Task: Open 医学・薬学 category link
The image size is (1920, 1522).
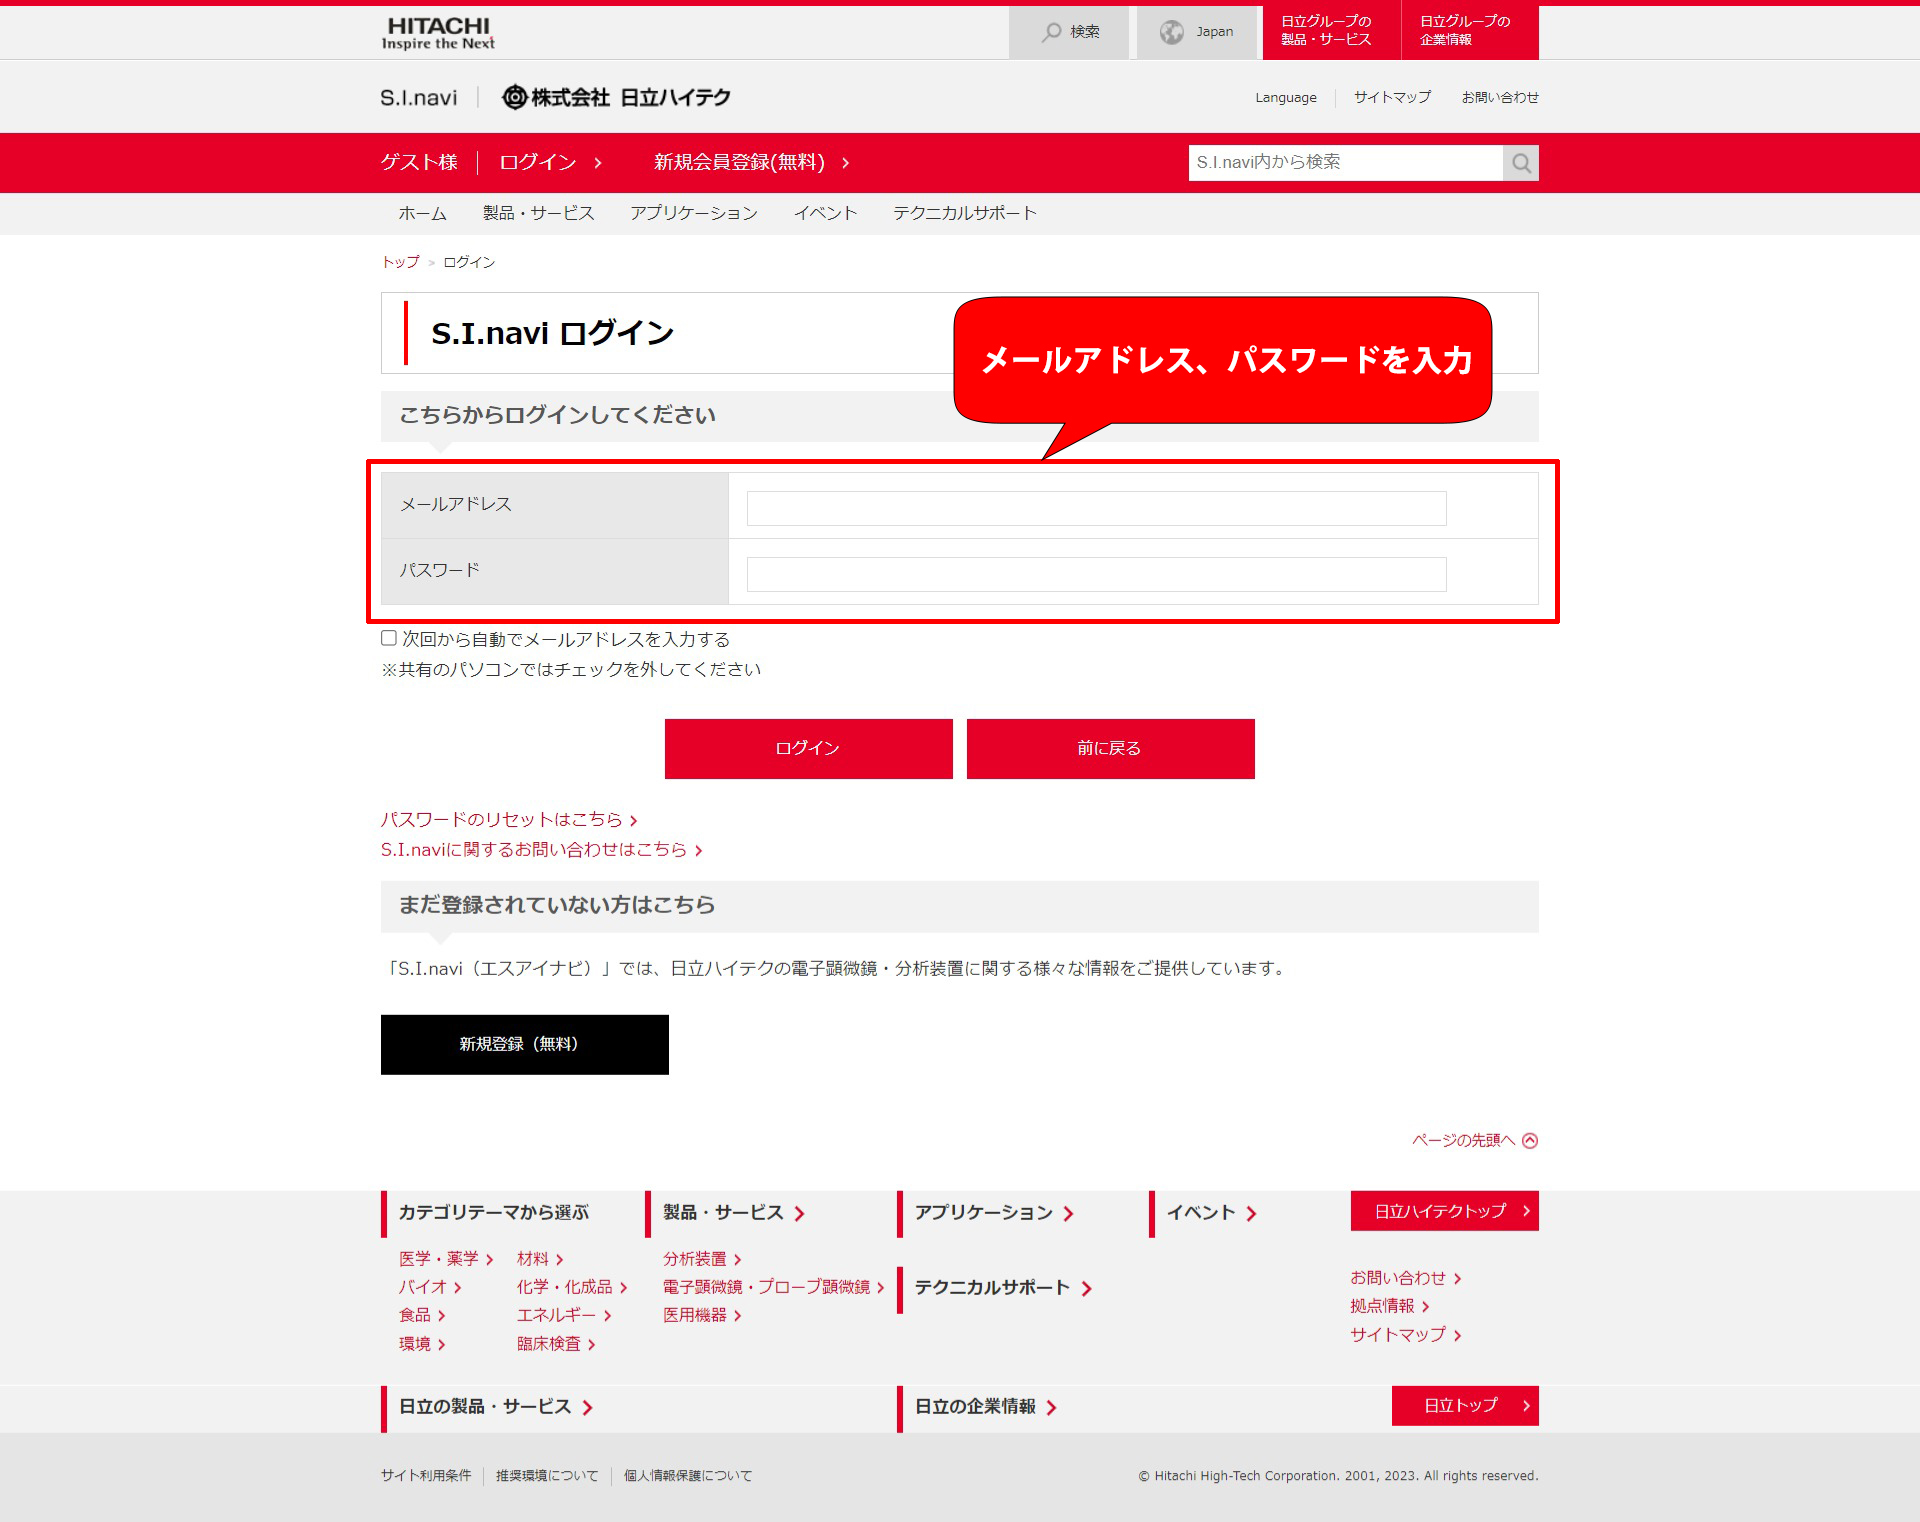Action: pos(446,1259)
